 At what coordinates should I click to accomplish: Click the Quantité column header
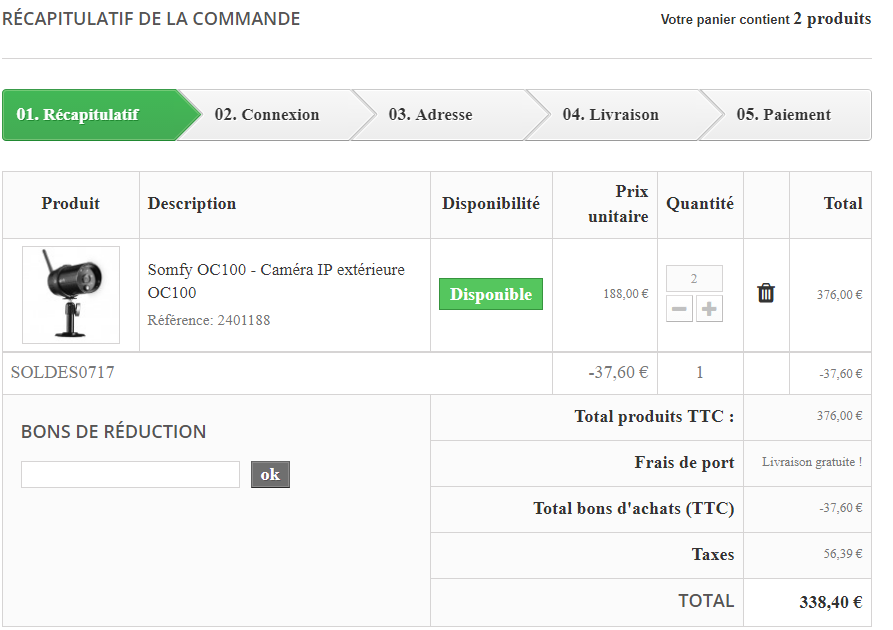coord(700,204)
